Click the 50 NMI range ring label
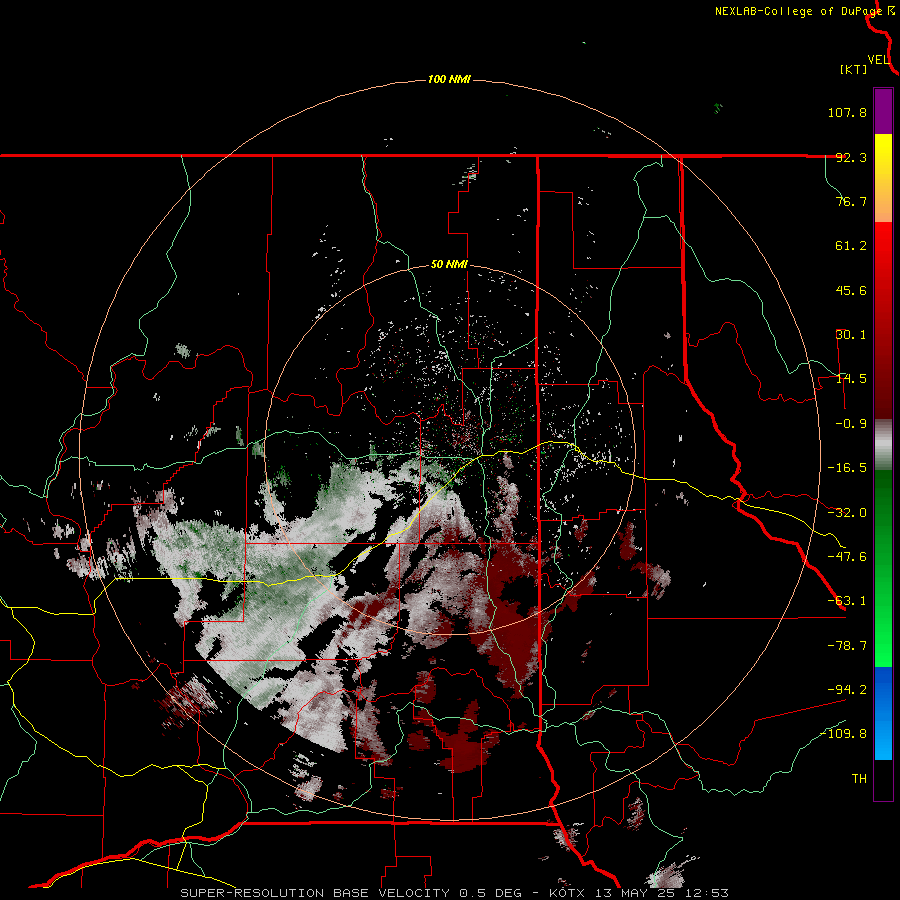 (449, 265)
